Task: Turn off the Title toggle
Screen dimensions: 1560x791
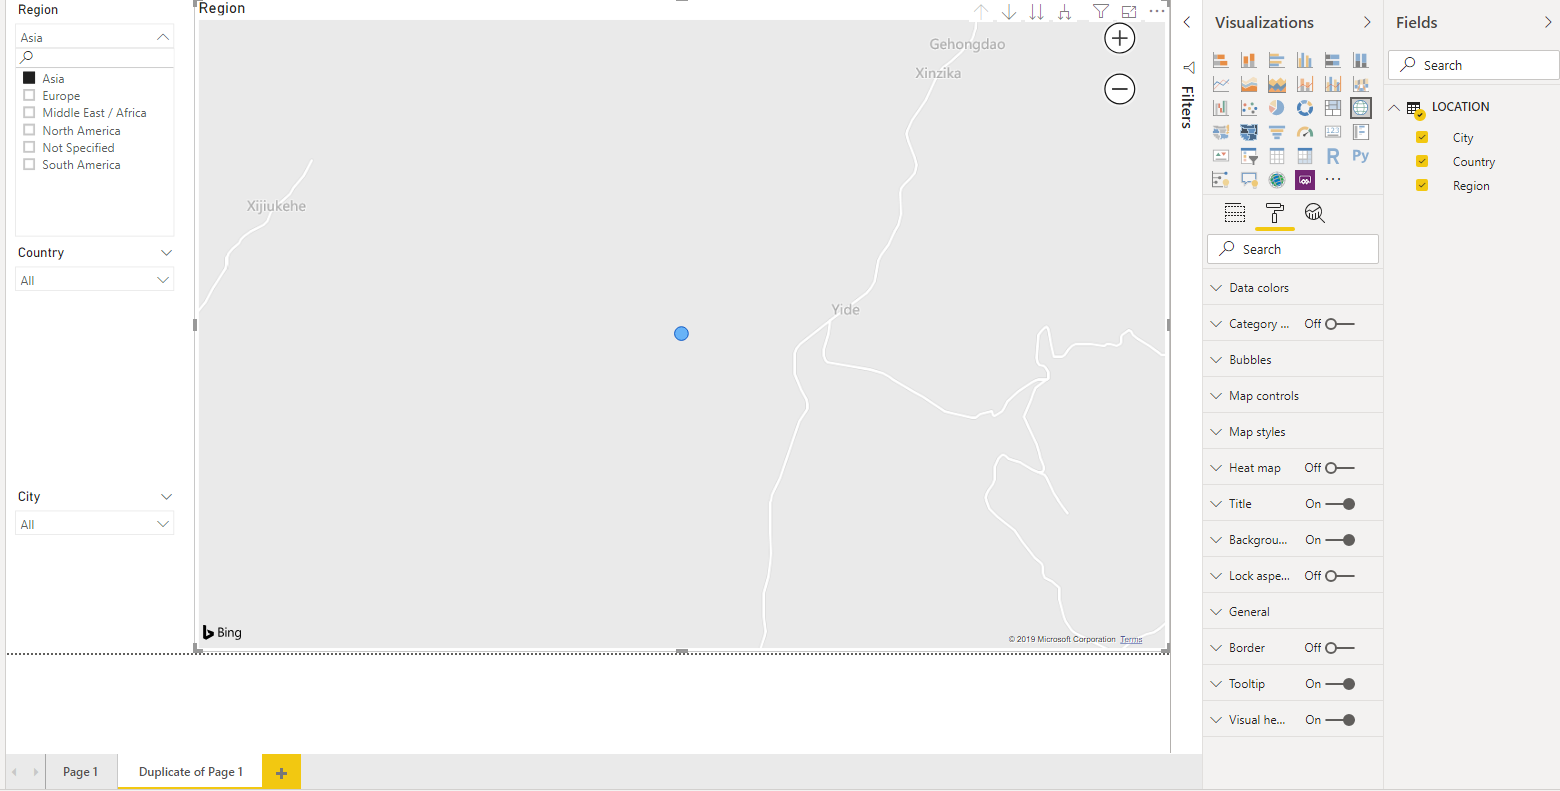Action: point(1340,504)
